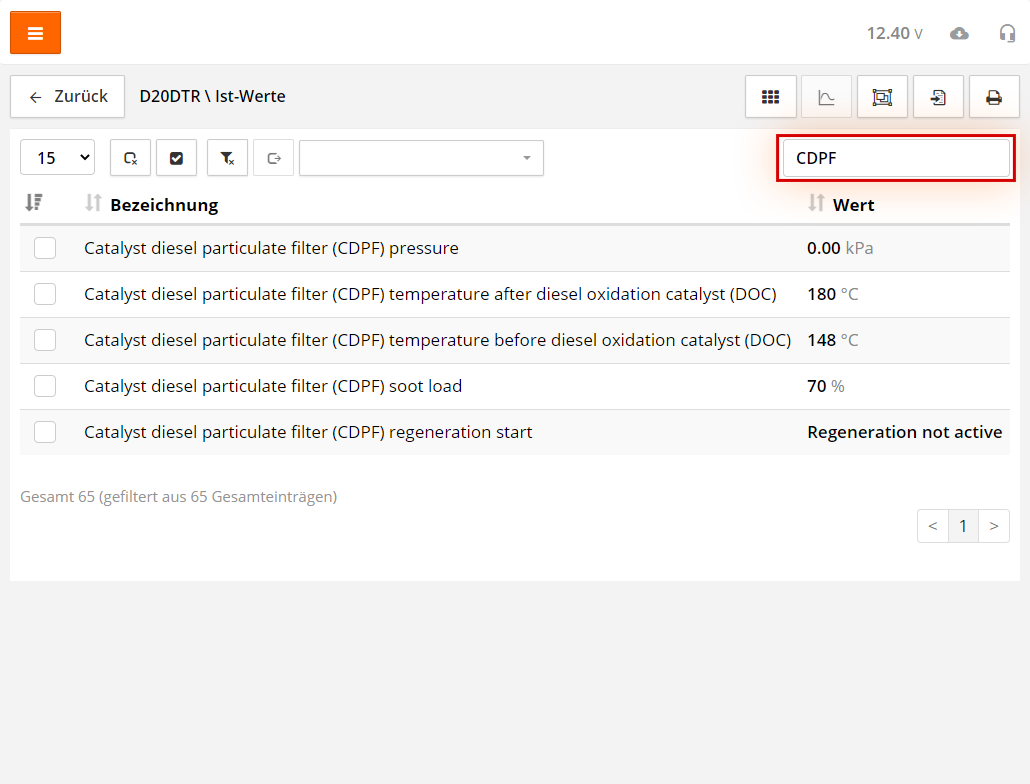Check the CDPF pressure row checkbox
The width and height of the screenshot is (1030, 784).
pos(45,248)
